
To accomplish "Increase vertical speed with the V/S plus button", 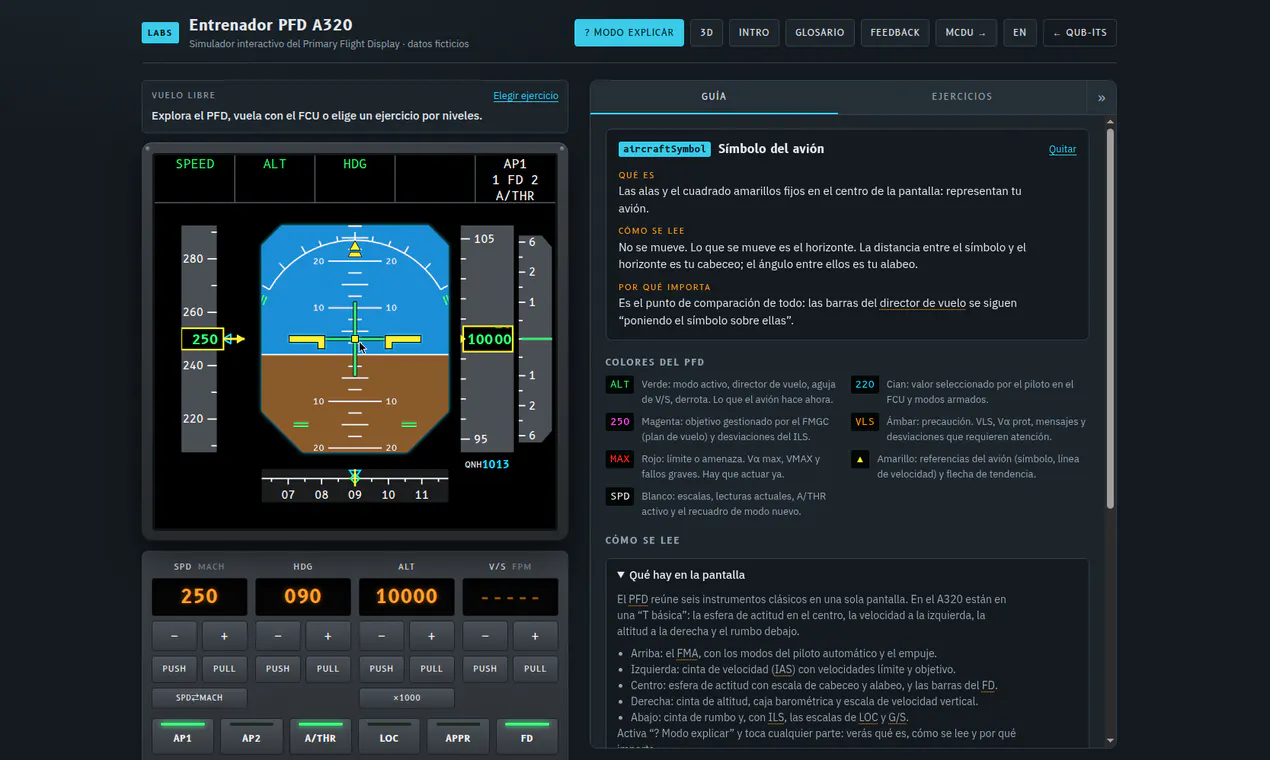I will (x=535, y=636).
